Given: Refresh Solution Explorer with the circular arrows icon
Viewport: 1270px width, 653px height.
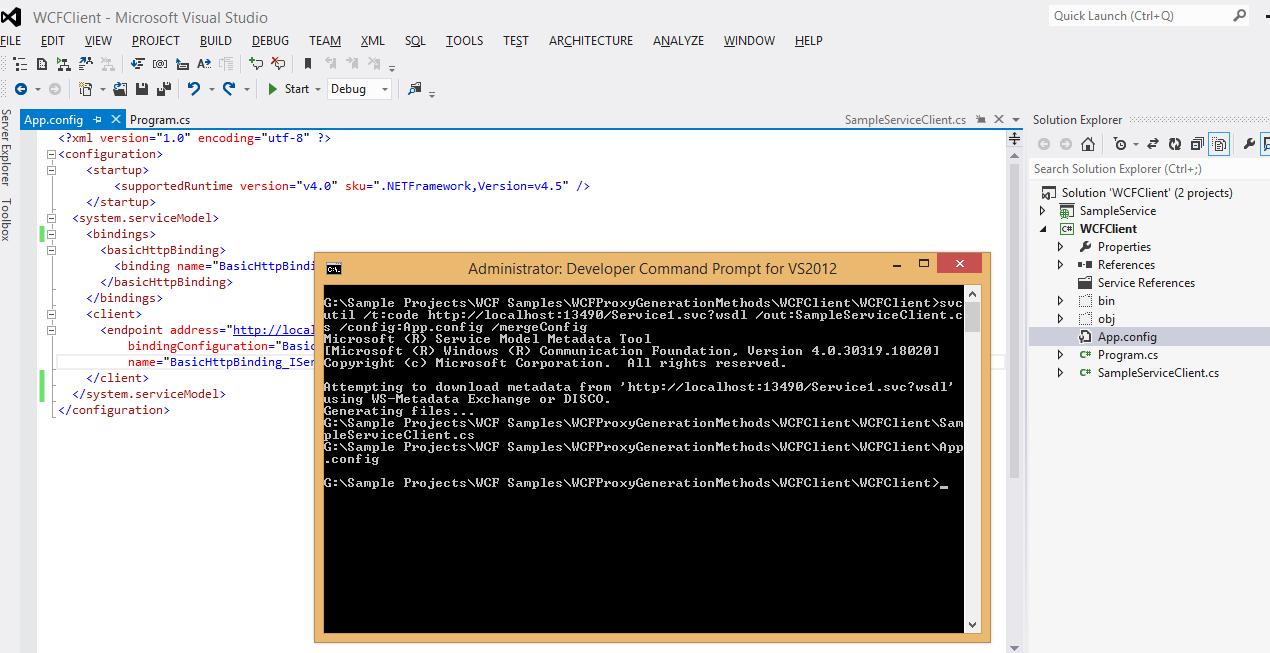Looking at the screenshot, I should coord(1174,144).
